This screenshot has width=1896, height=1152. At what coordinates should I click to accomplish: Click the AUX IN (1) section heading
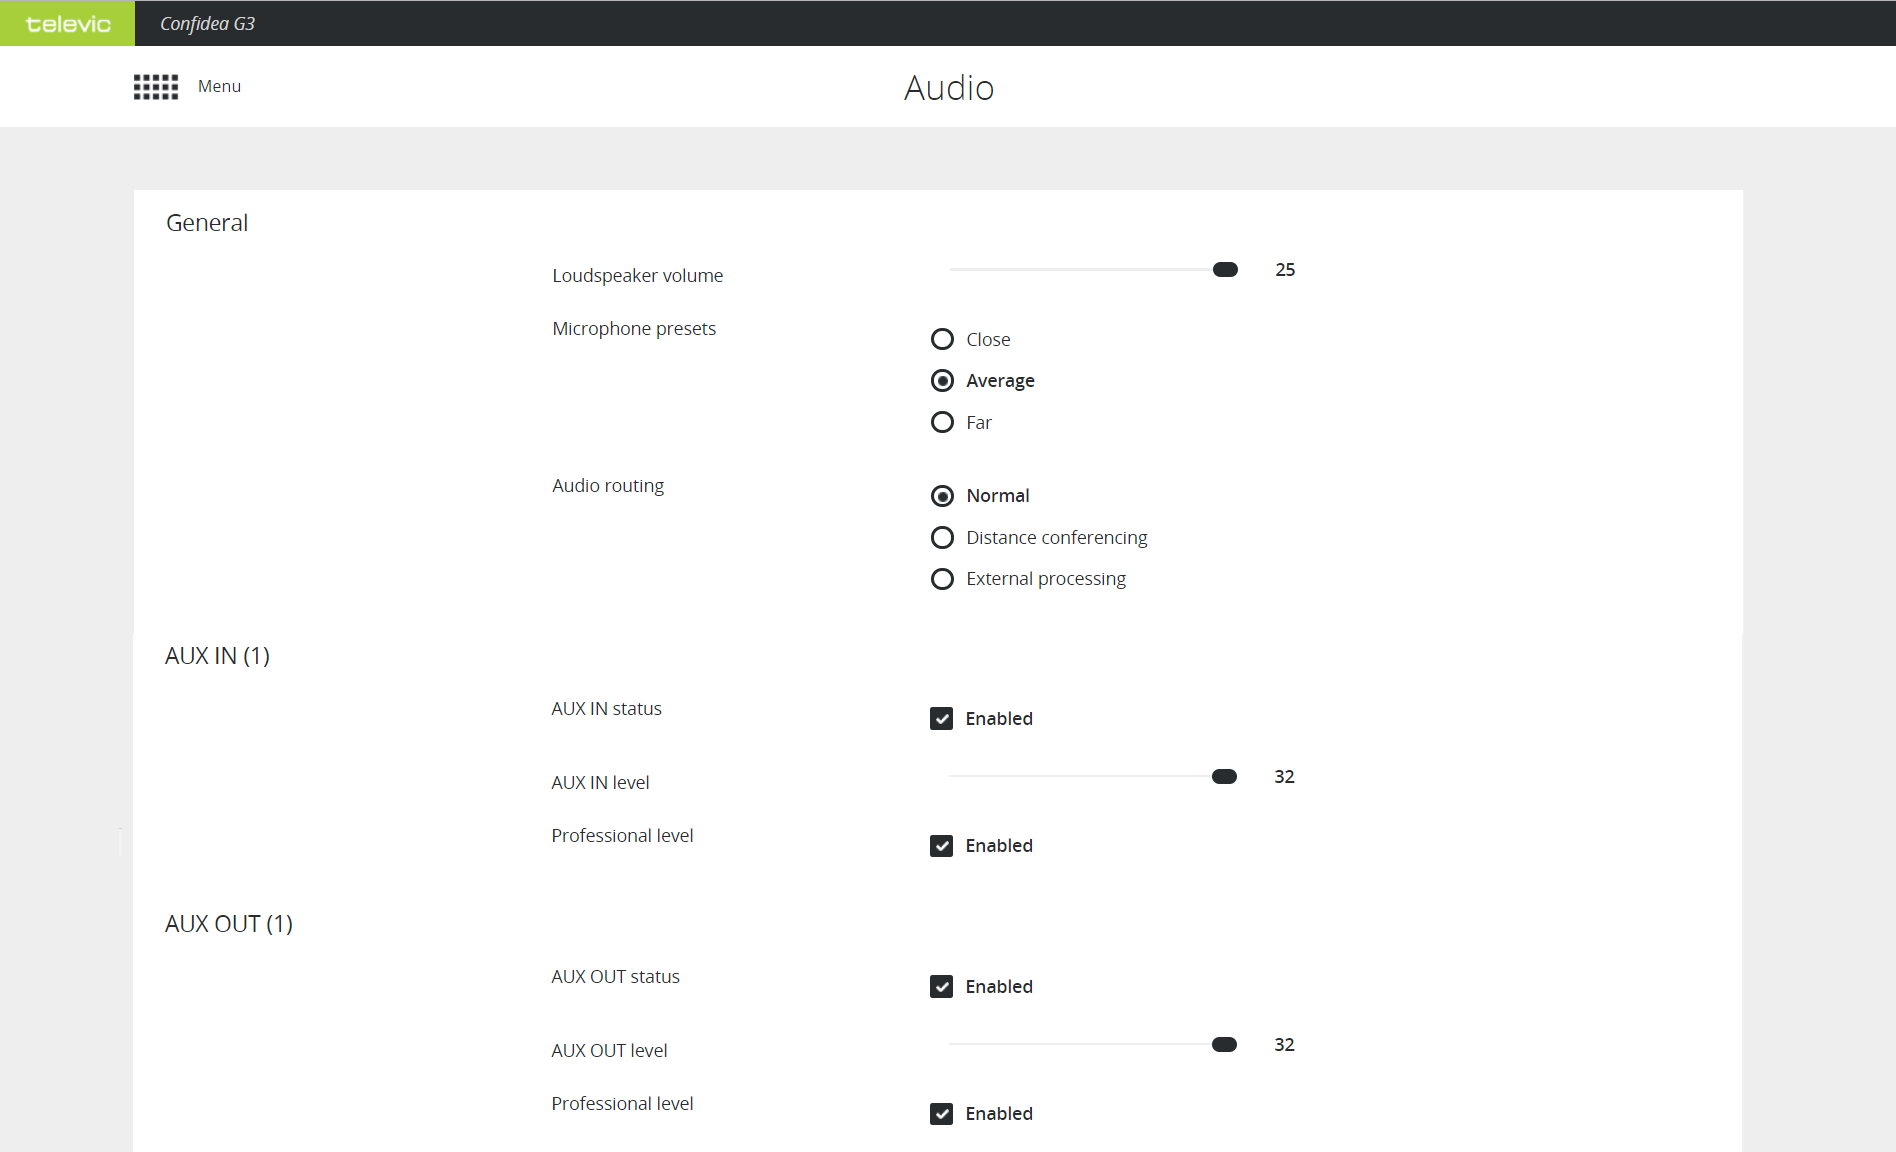coord(217,656)
